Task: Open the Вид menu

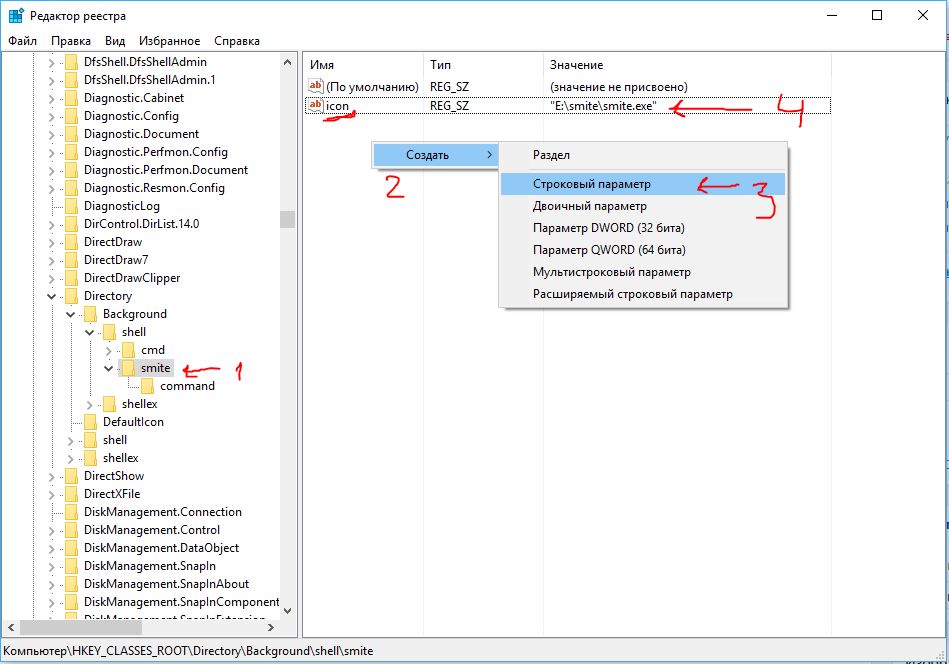Action: [x=115, y=41]
